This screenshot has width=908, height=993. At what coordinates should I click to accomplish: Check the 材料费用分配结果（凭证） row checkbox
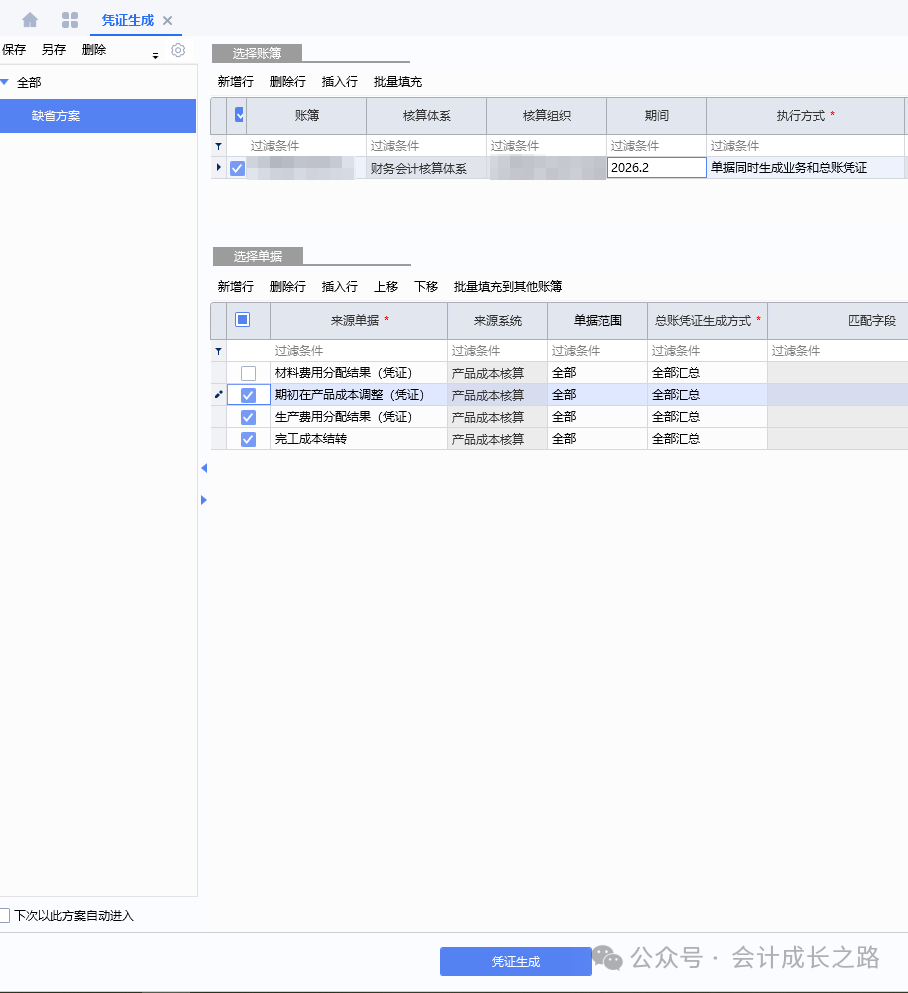248,373
